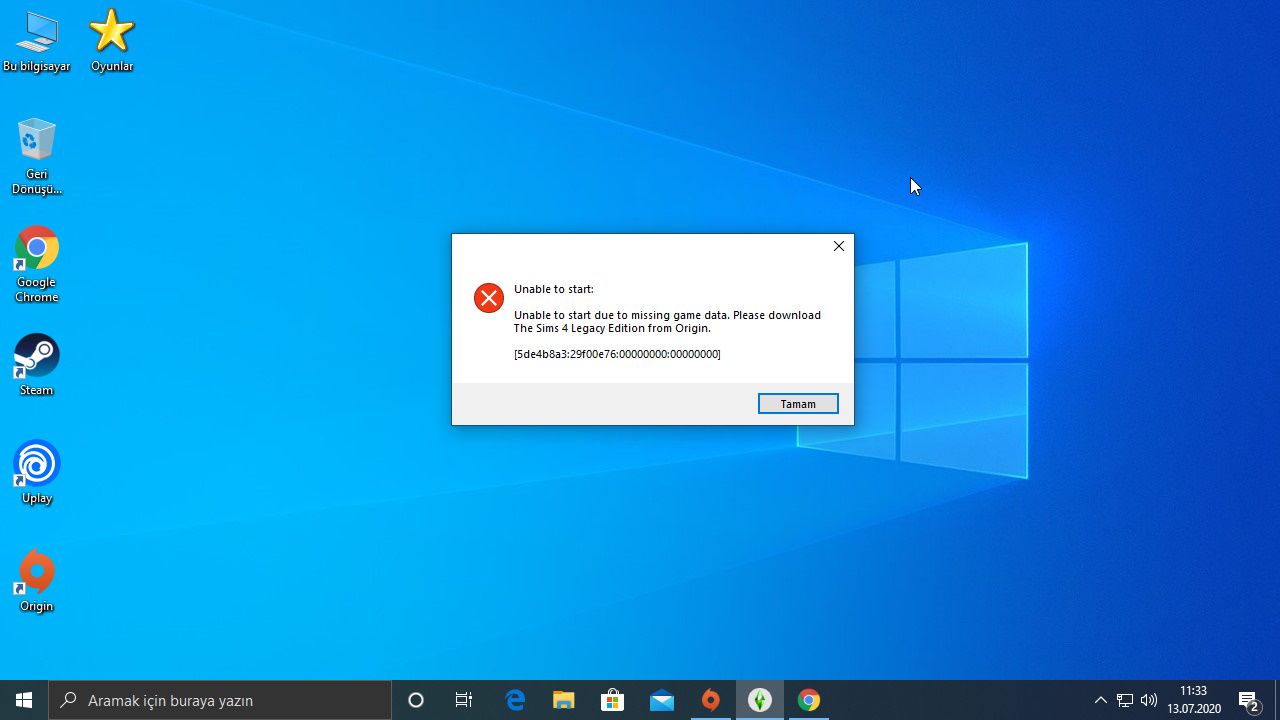
Task: Open network status tray icon
Action: [x=1125, y=700]
